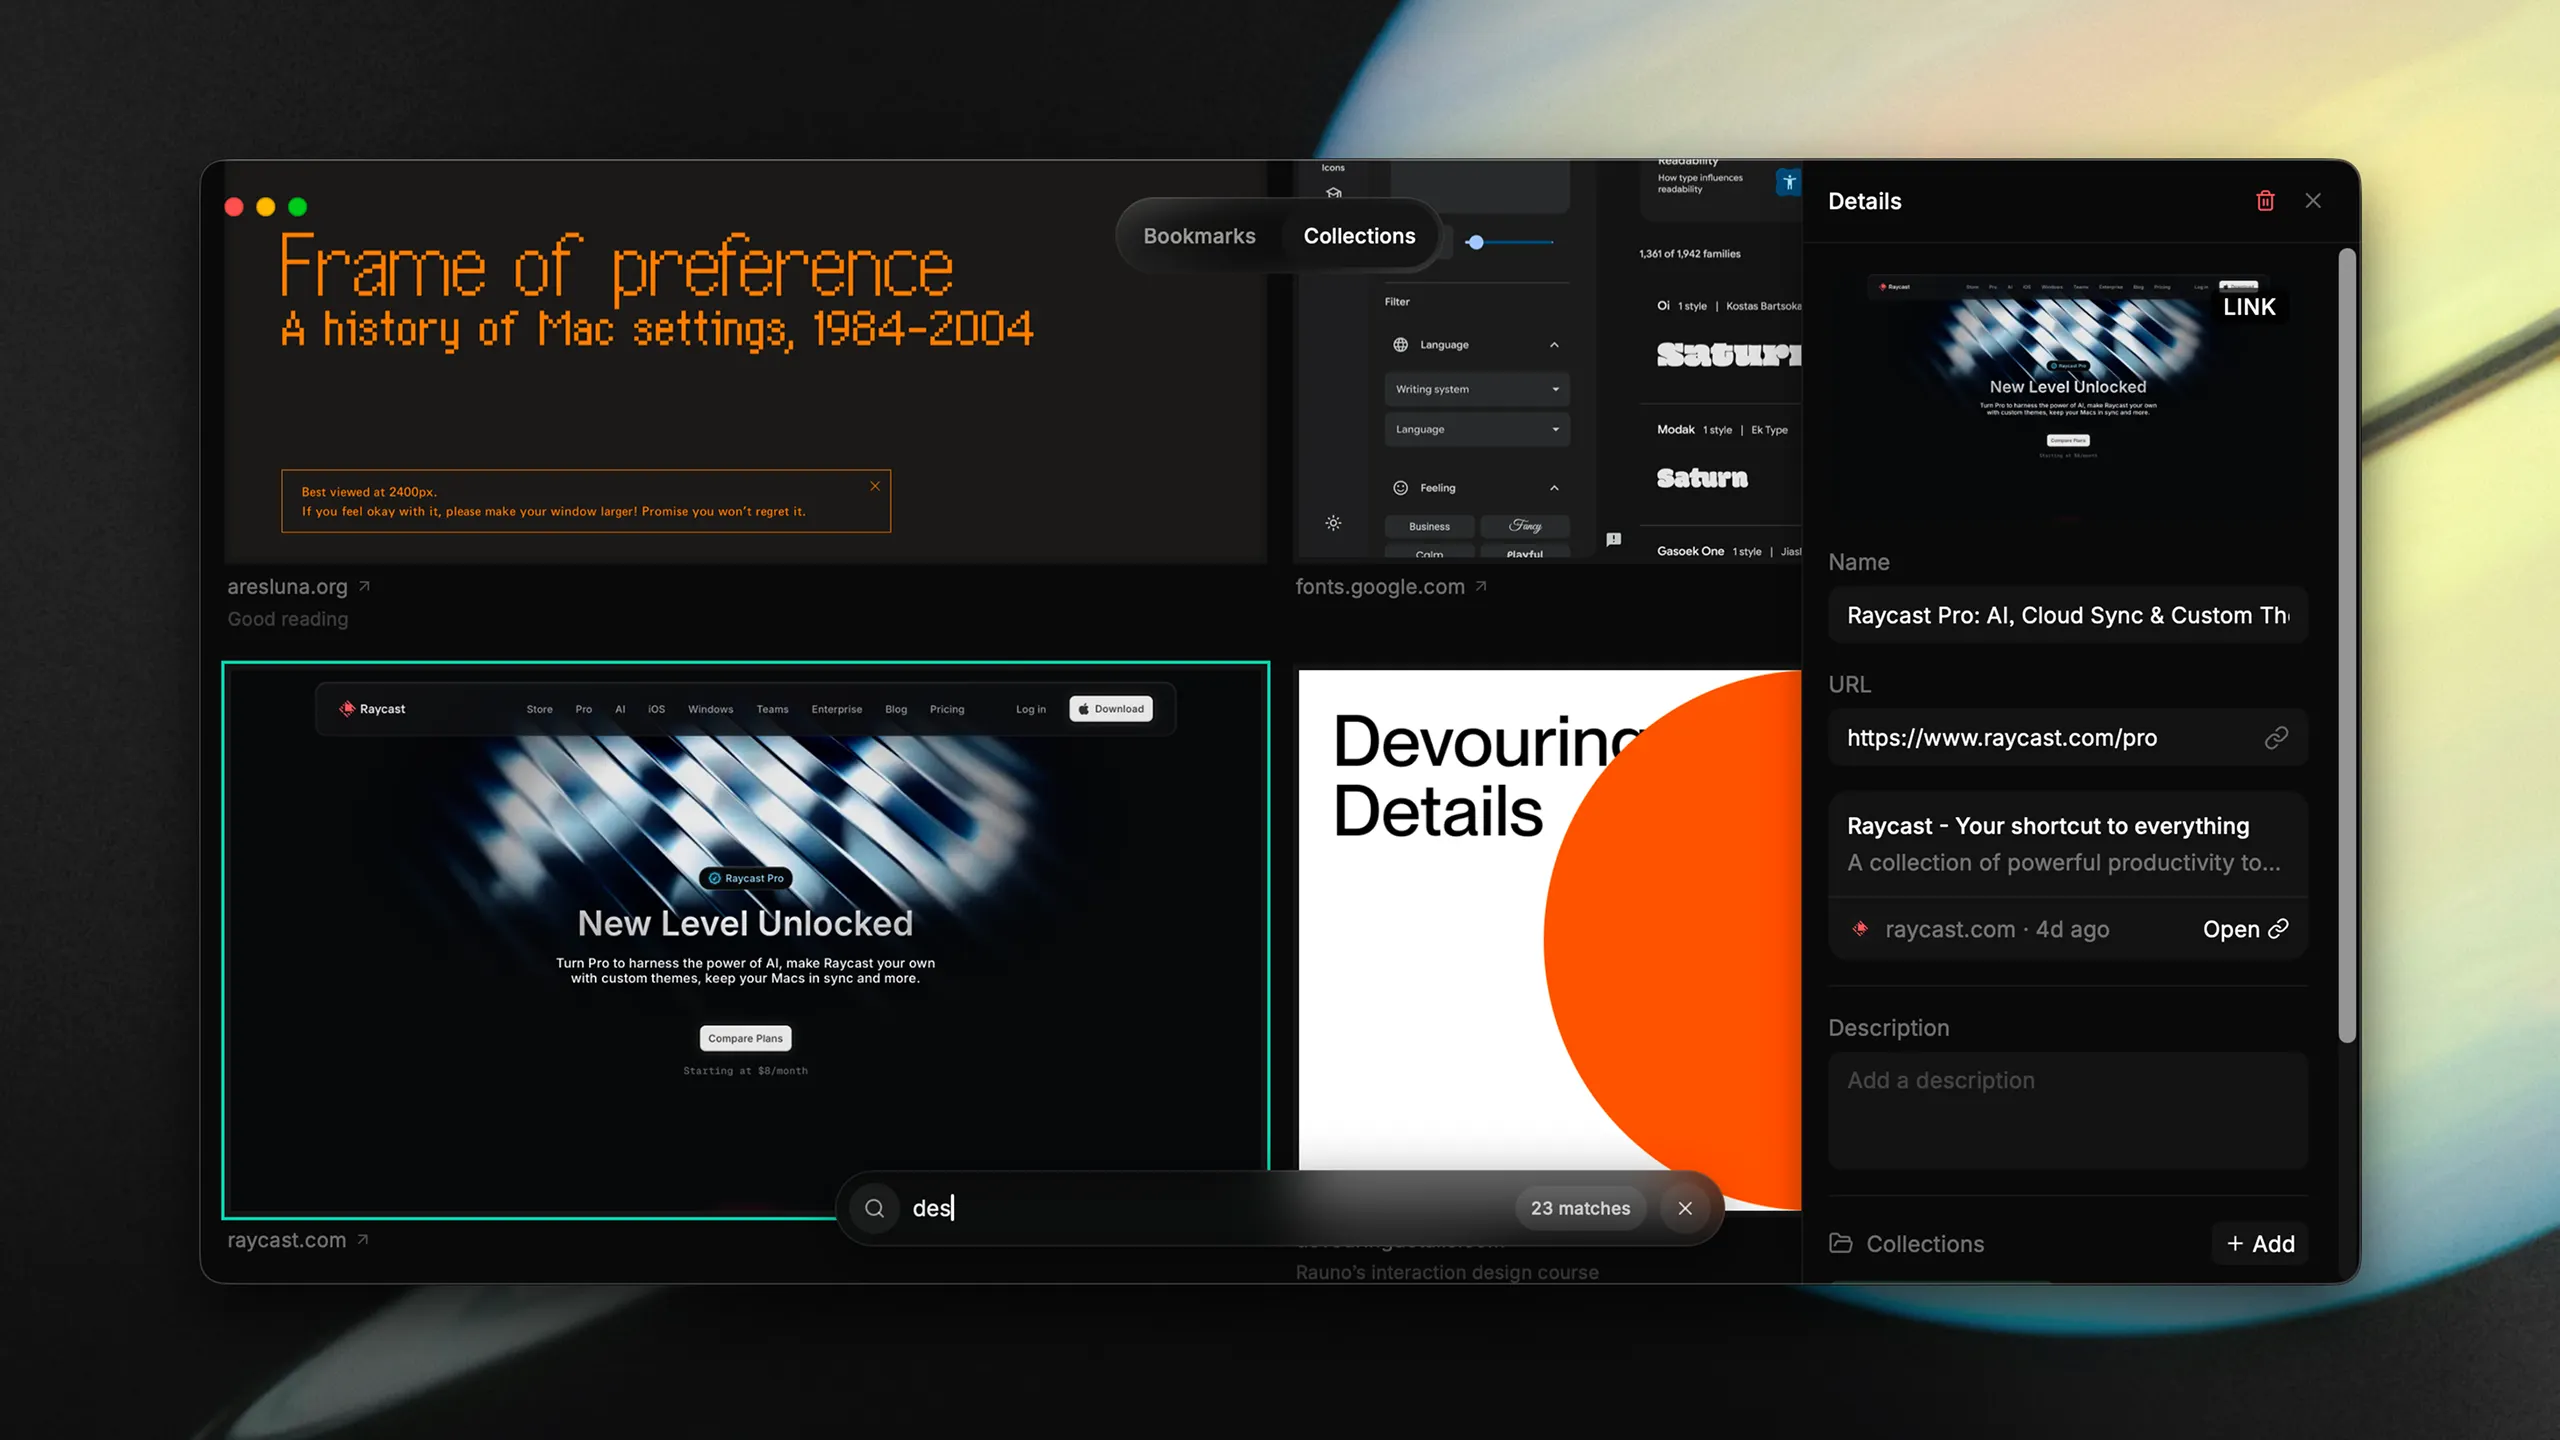
Task: Click Log in within the Raycast preview
Action: point(1031,709)
